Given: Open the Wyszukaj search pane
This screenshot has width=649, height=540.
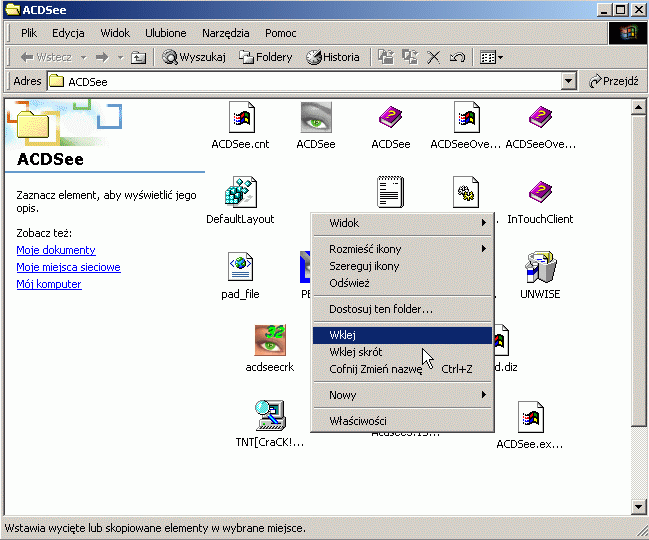Looking at the screenshot, I should coord(194,57).
